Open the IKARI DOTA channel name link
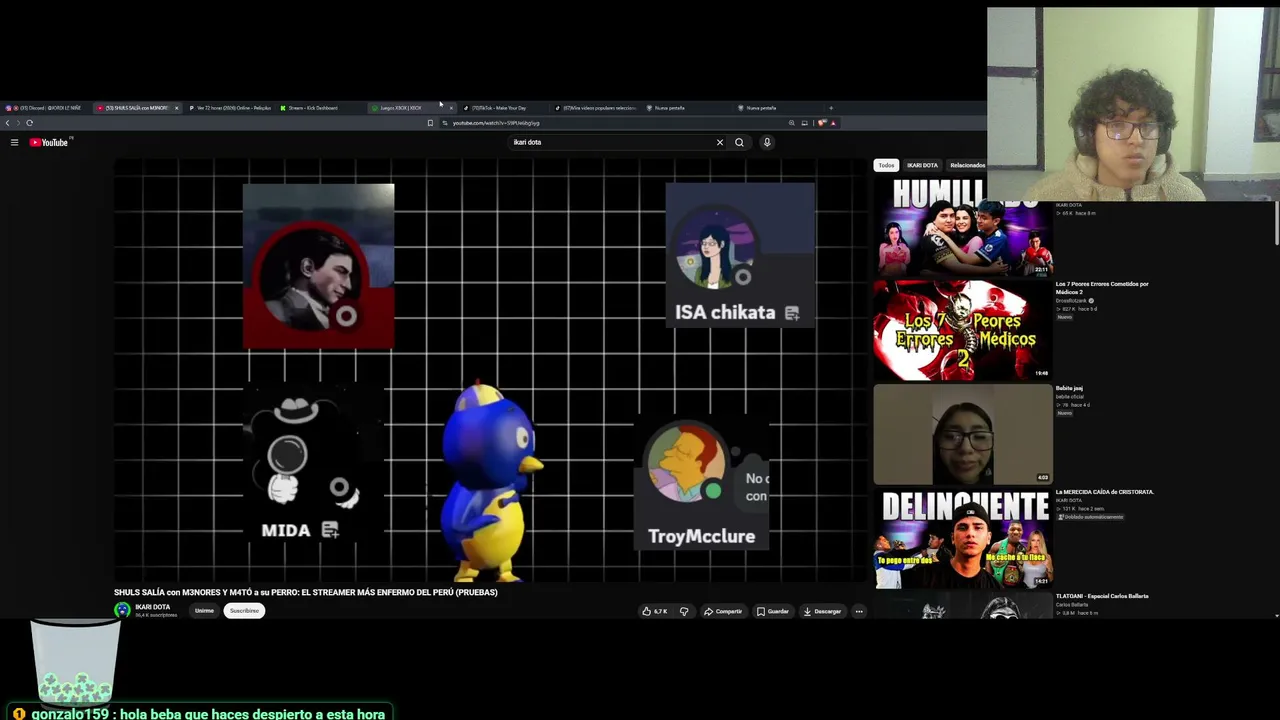The height and width of the screenshot is (720, 1280). coord(153,607)
